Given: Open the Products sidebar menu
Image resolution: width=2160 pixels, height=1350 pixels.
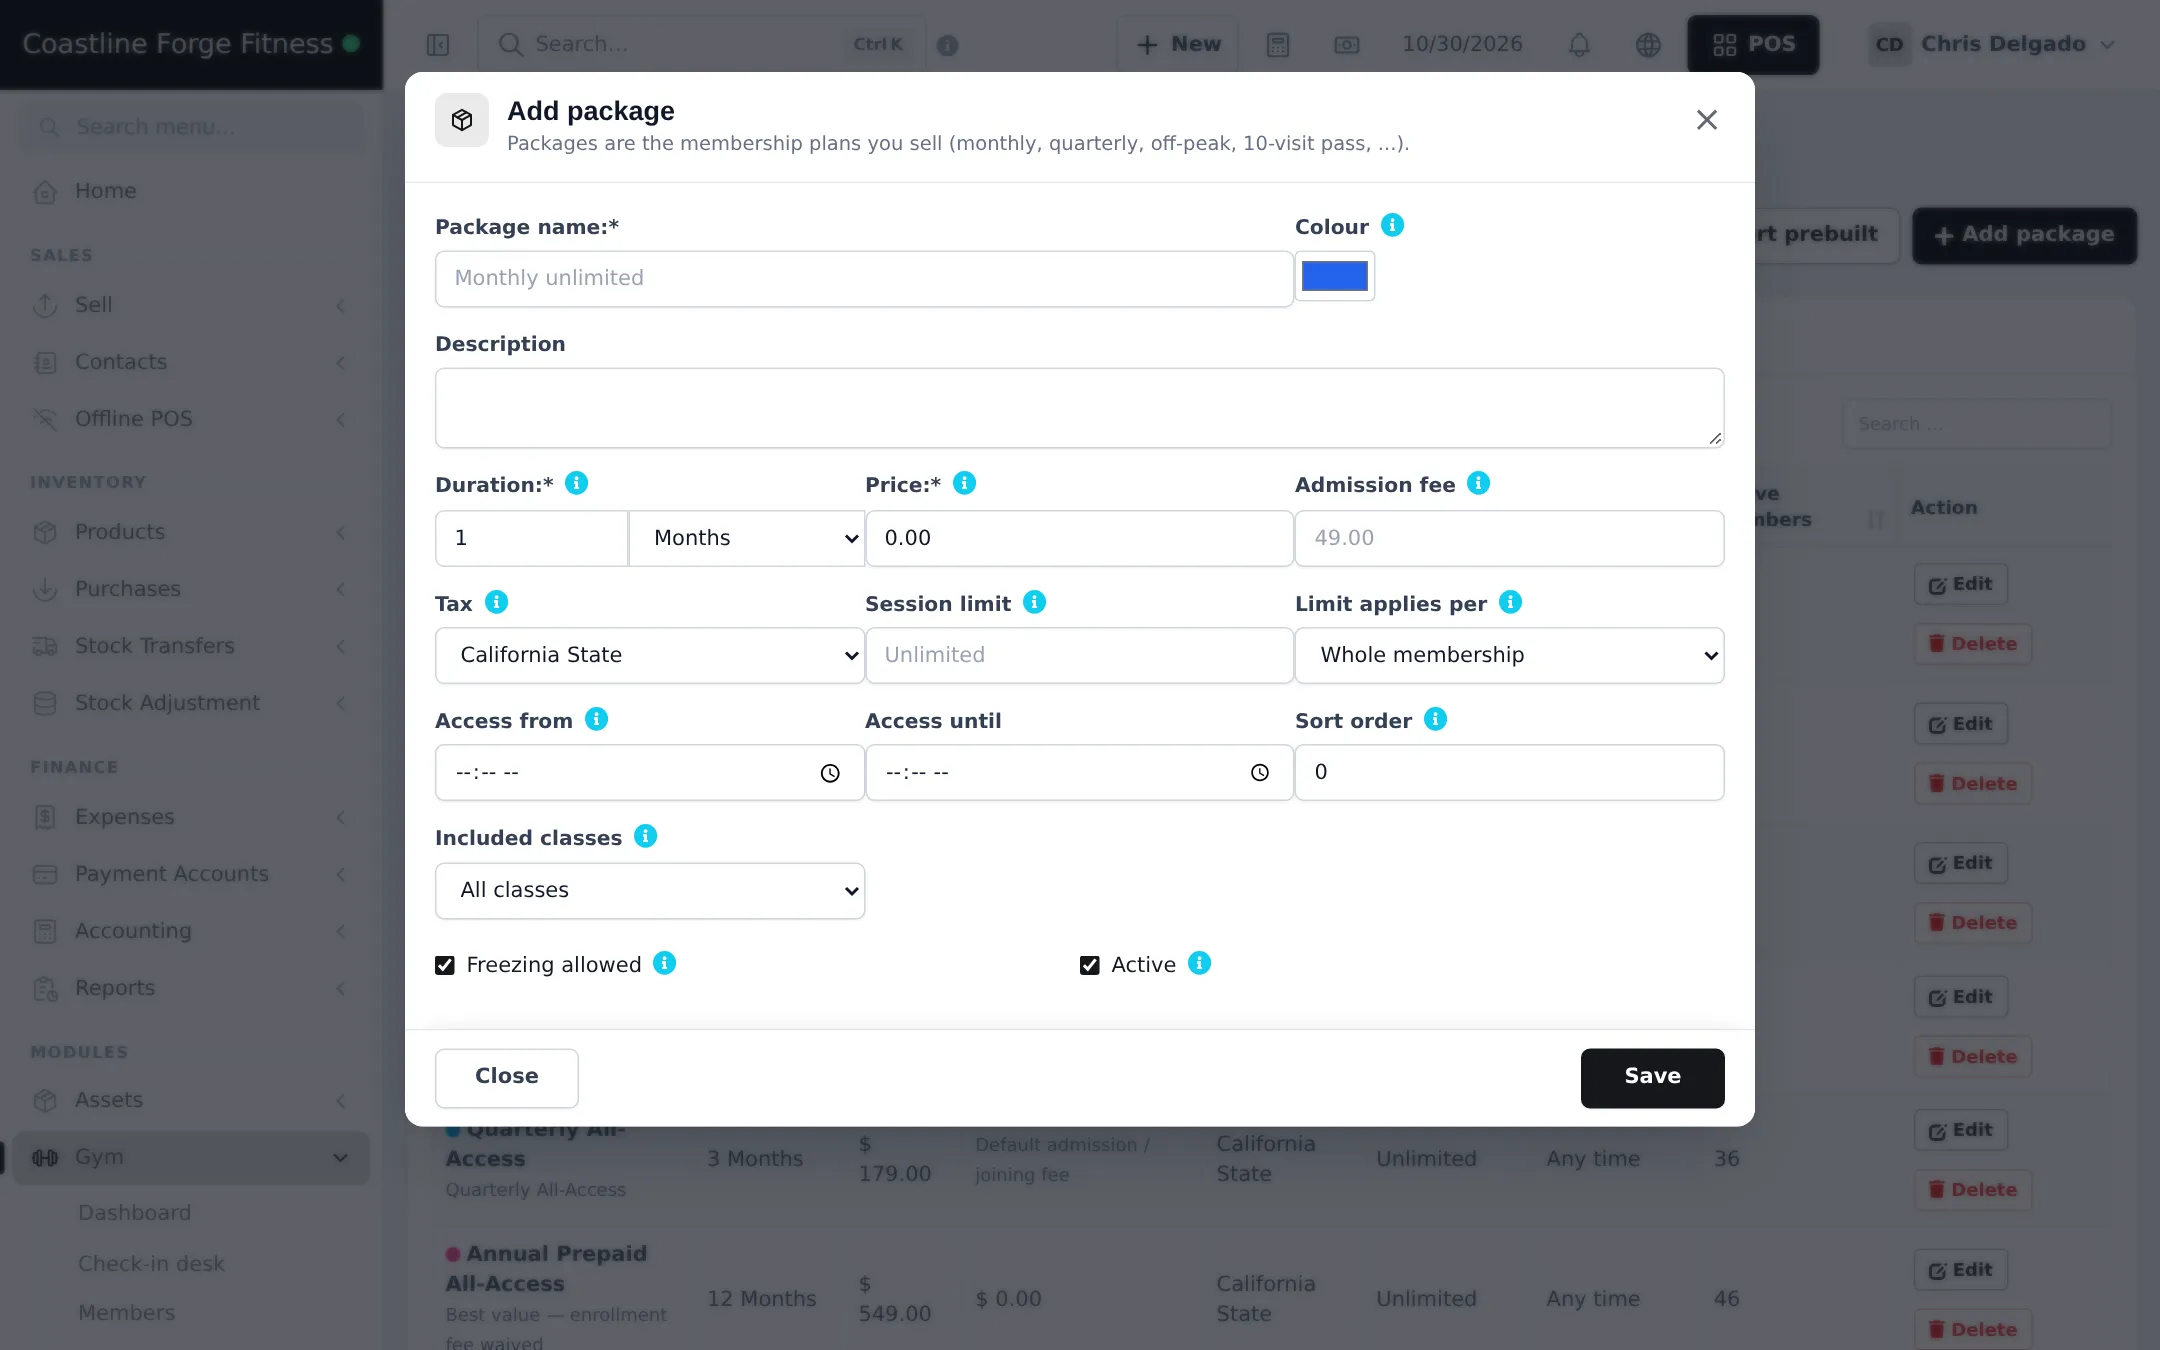Looking at the screenshot, I should [x=190, y=532].
